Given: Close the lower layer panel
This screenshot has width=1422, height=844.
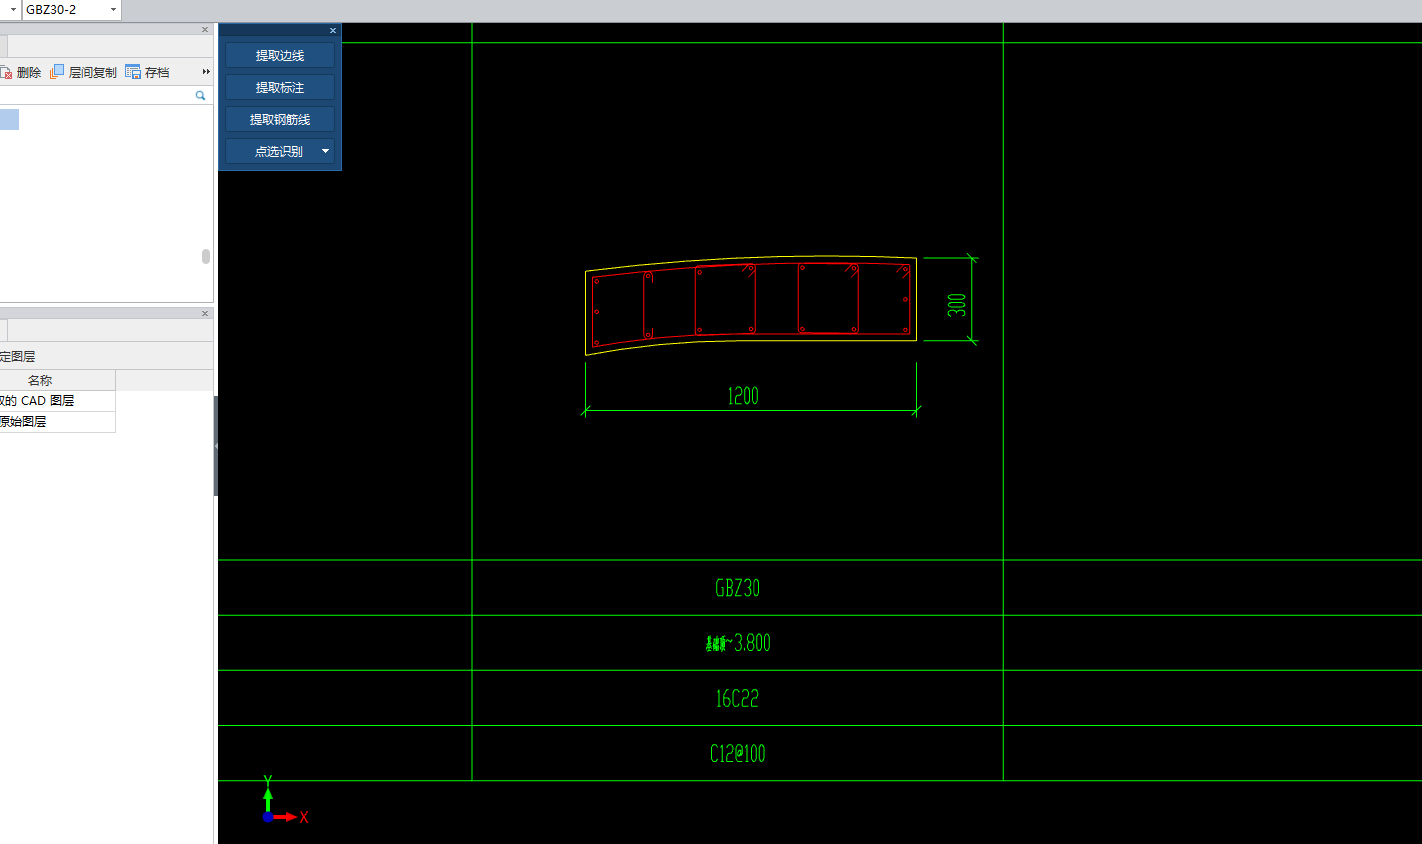Looking at the screenshot, I should pos(205,313).
